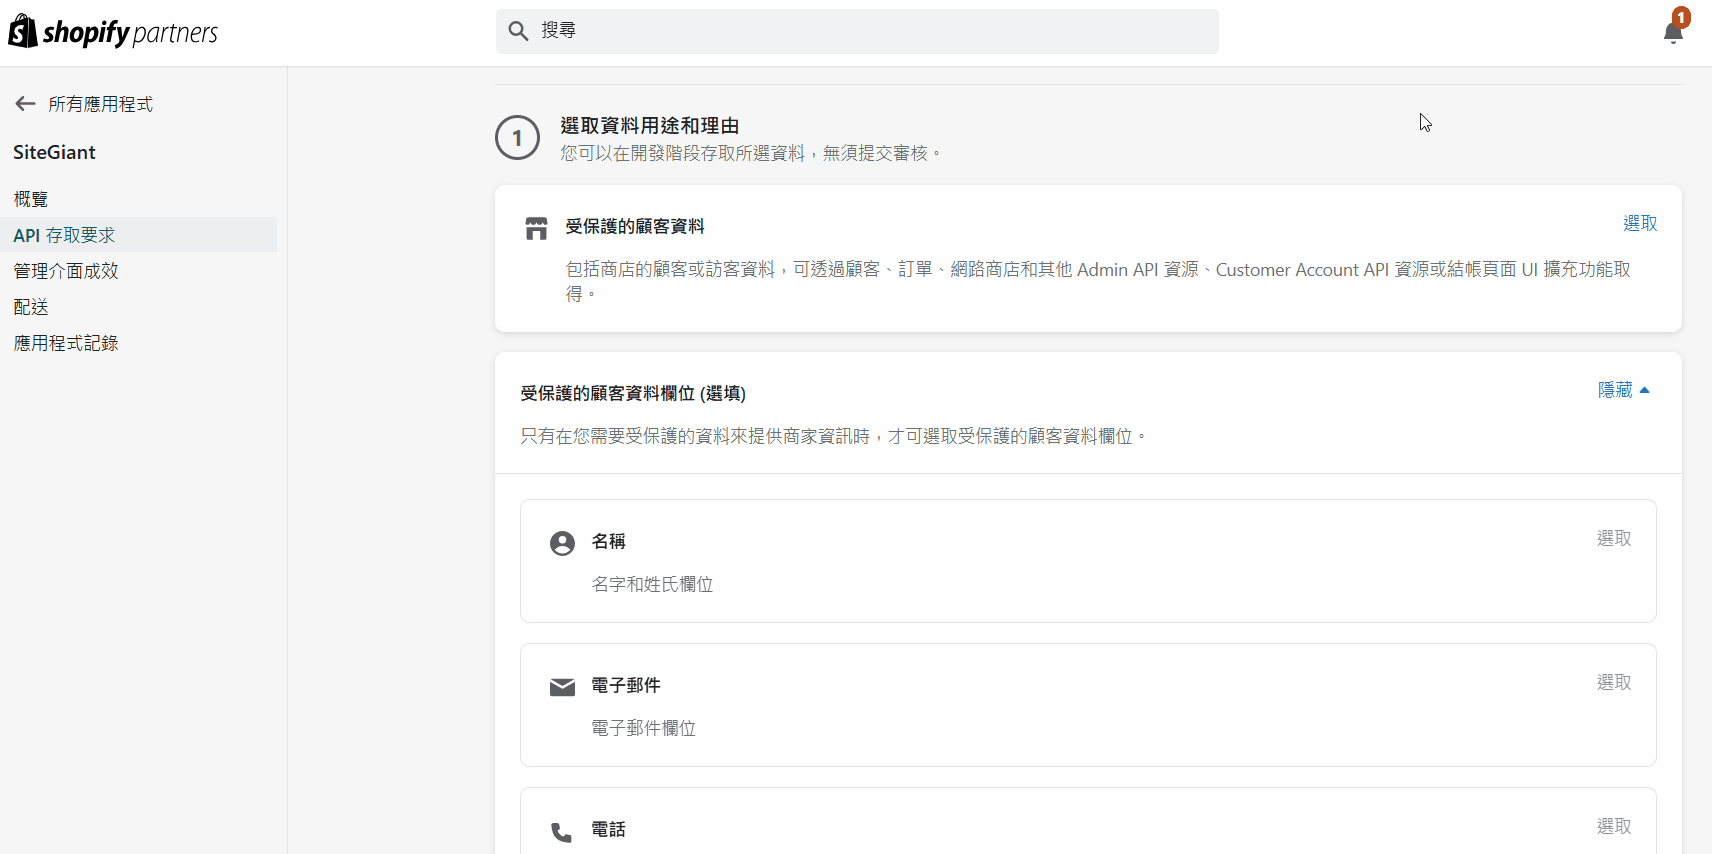Click the step 1 circle badge
This screenshot has height=854, width=1712.
click(517, 138)
